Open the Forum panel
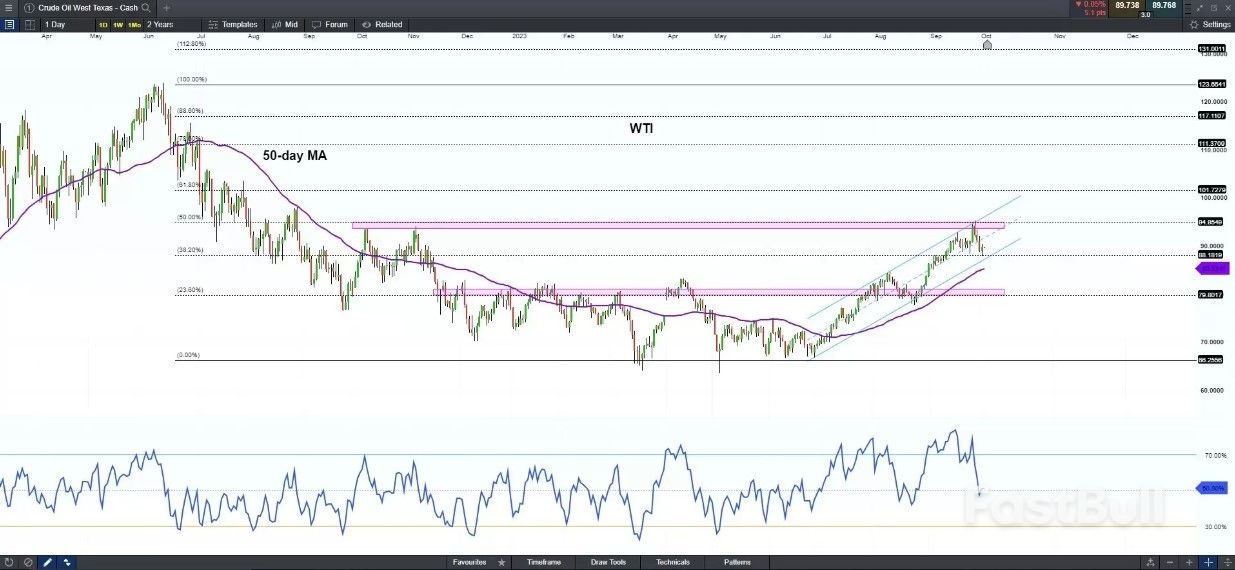Image resolution: width=1235 pixels, height=570 pixels. tap(330, 24)
